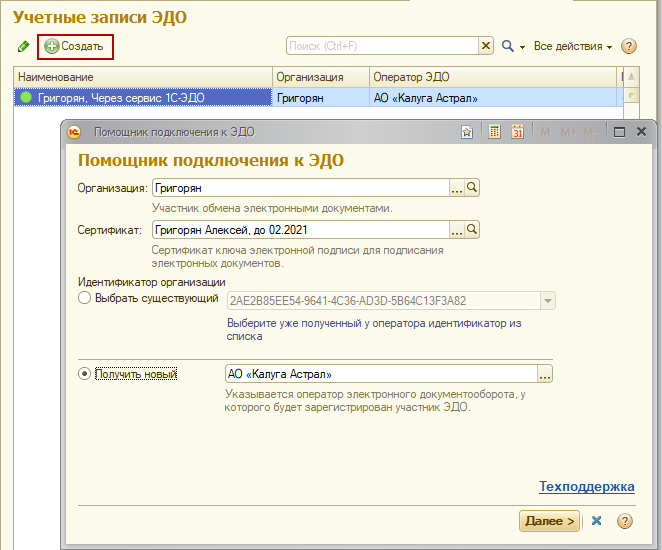The height and width of the screenshot is (550, 662).
Task: Click the green pencil edit icon
Action: click(24, 46)
